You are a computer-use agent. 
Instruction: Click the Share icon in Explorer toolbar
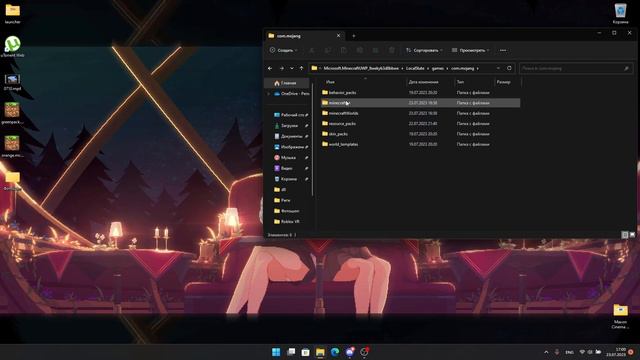click(x=376, y=50)
